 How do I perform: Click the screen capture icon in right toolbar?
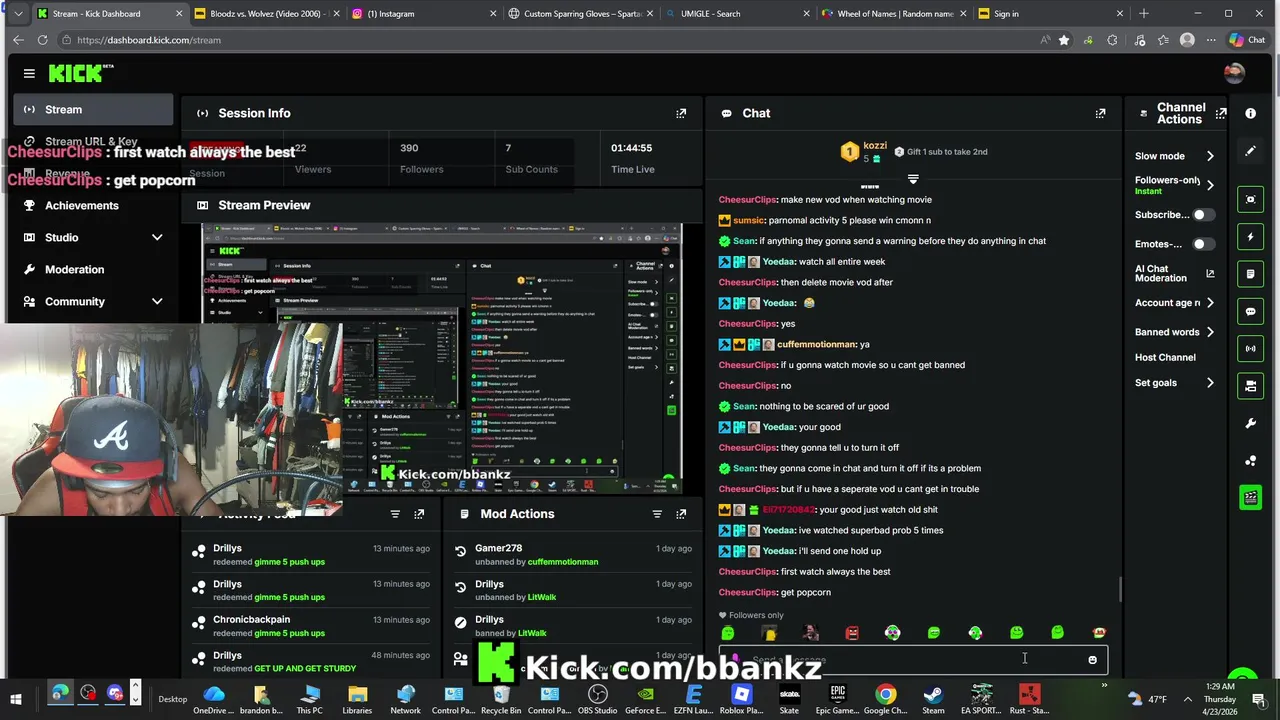pos(1250,200)
